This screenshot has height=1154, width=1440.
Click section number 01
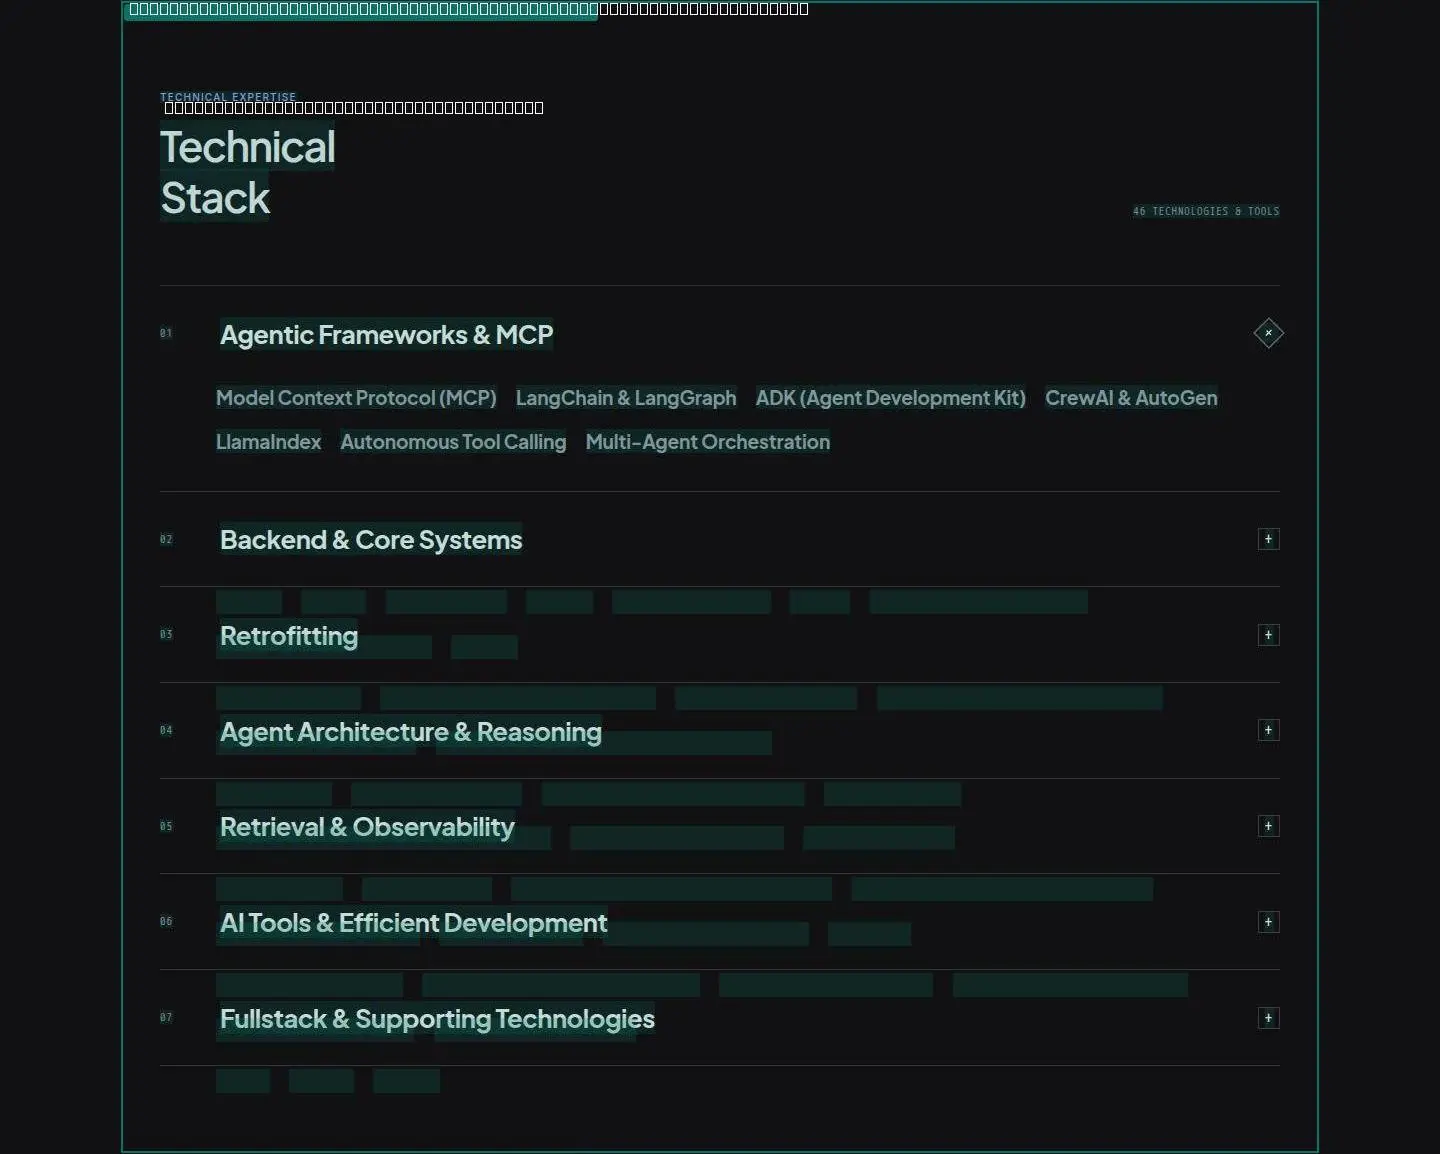coord(166,333)
